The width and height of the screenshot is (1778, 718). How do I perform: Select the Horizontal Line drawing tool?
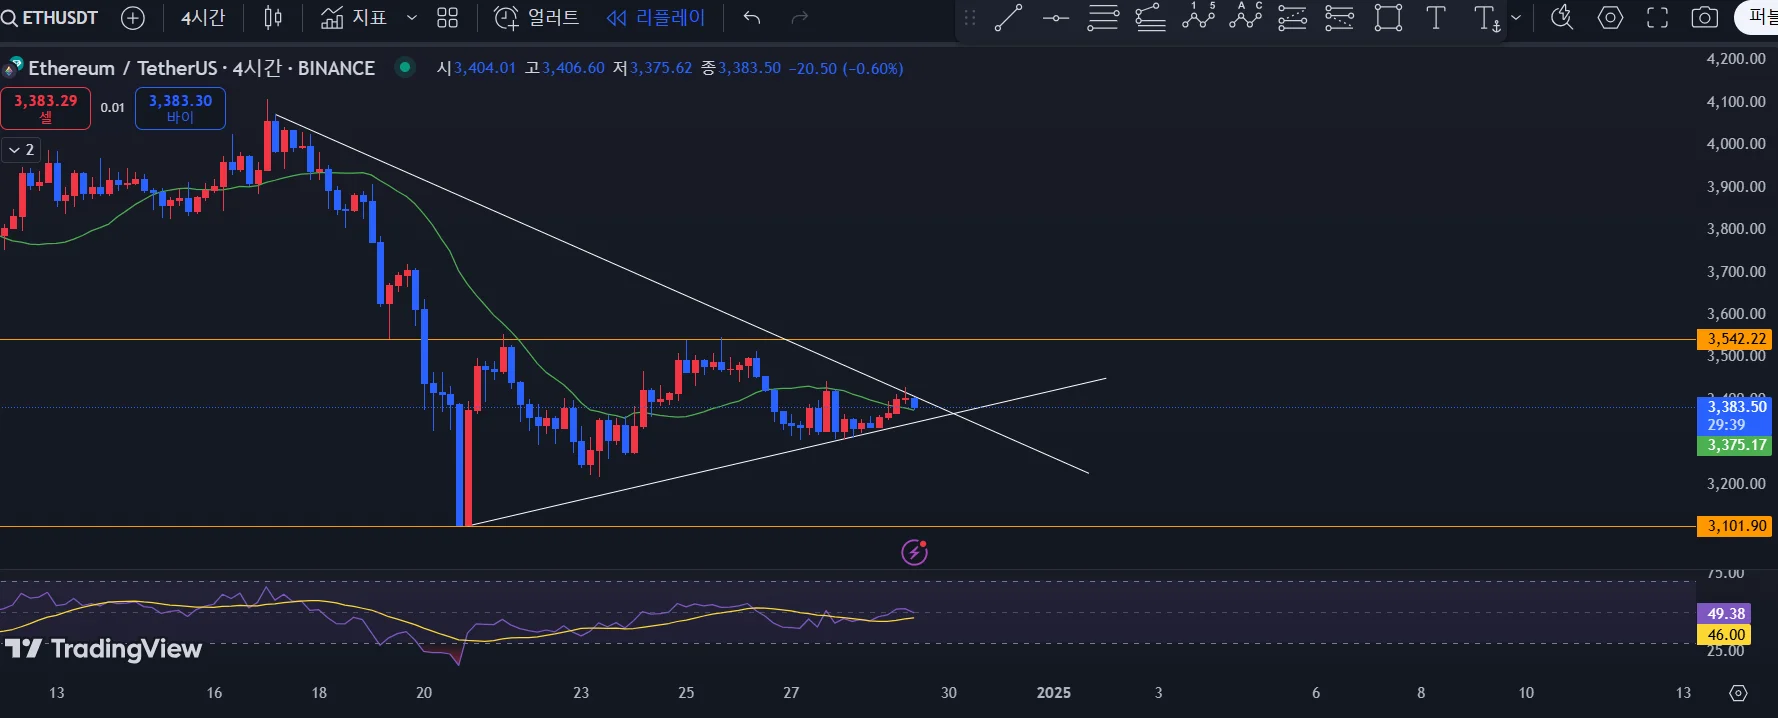point(1055,18)
